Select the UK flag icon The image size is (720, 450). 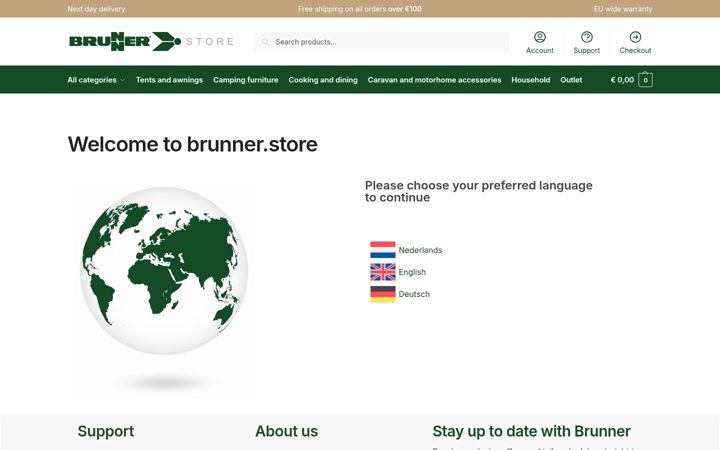click(x=382, y=272)
